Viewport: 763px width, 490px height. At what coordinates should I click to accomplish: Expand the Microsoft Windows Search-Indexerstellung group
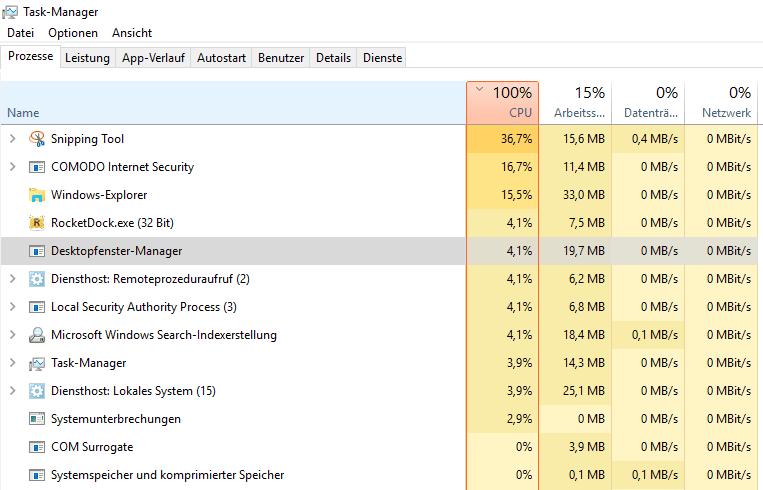[13, 335]
